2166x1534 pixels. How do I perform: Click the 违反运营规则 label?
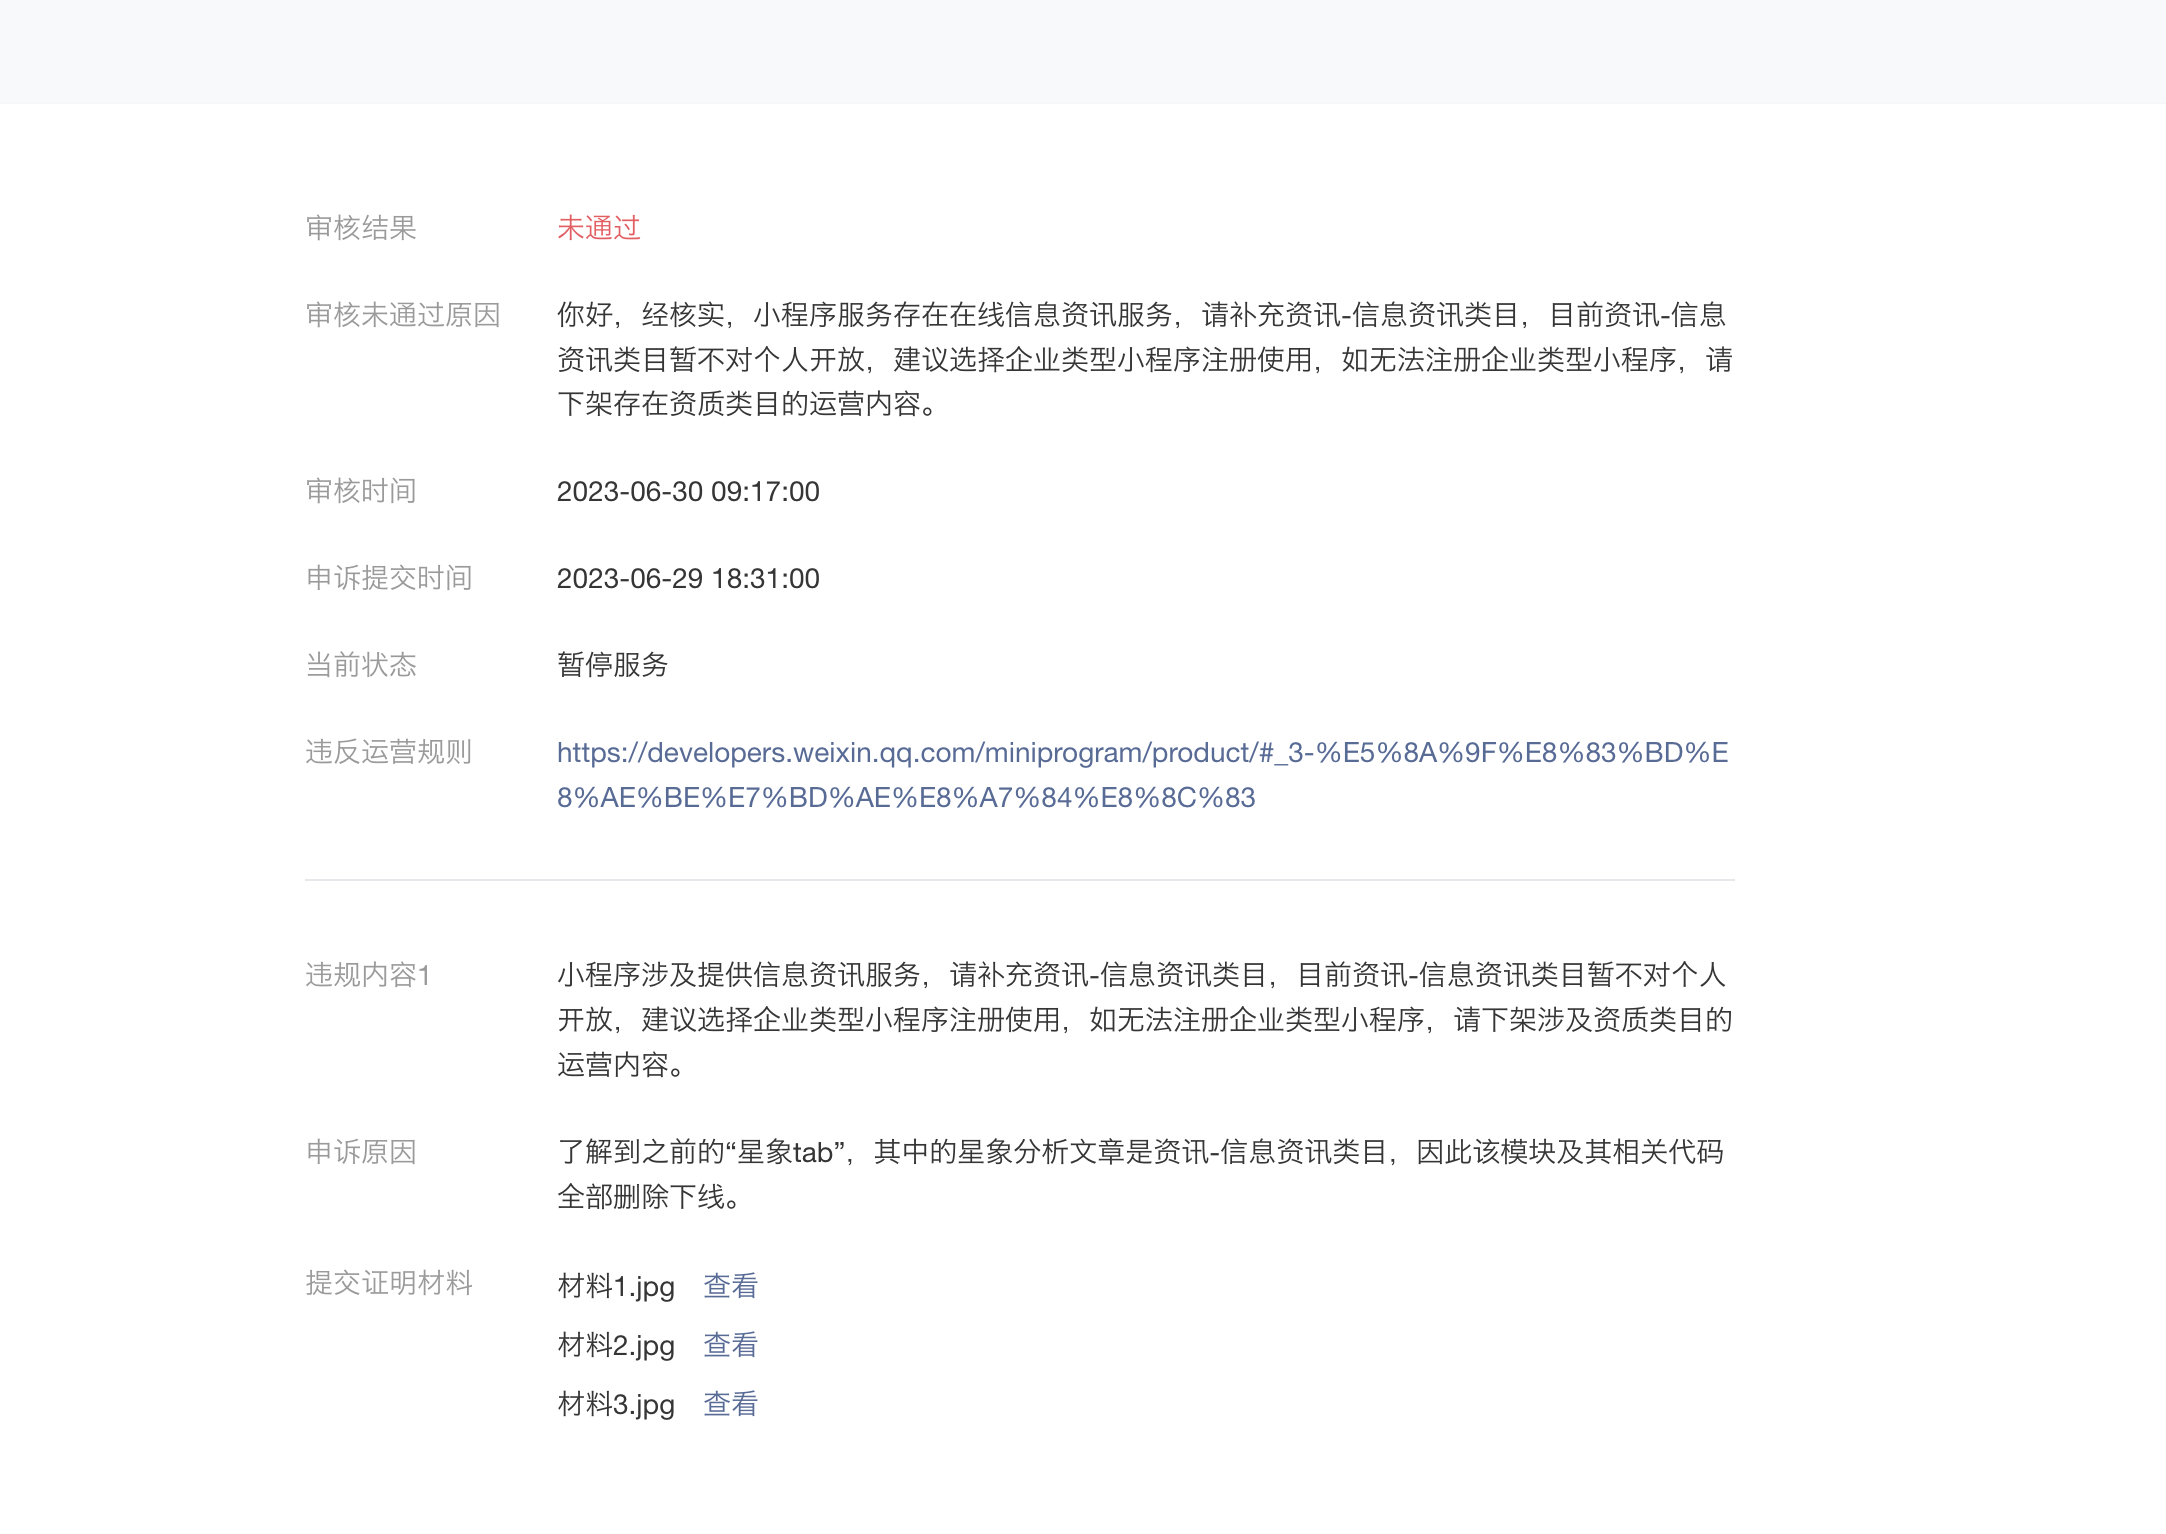point(389,752)
